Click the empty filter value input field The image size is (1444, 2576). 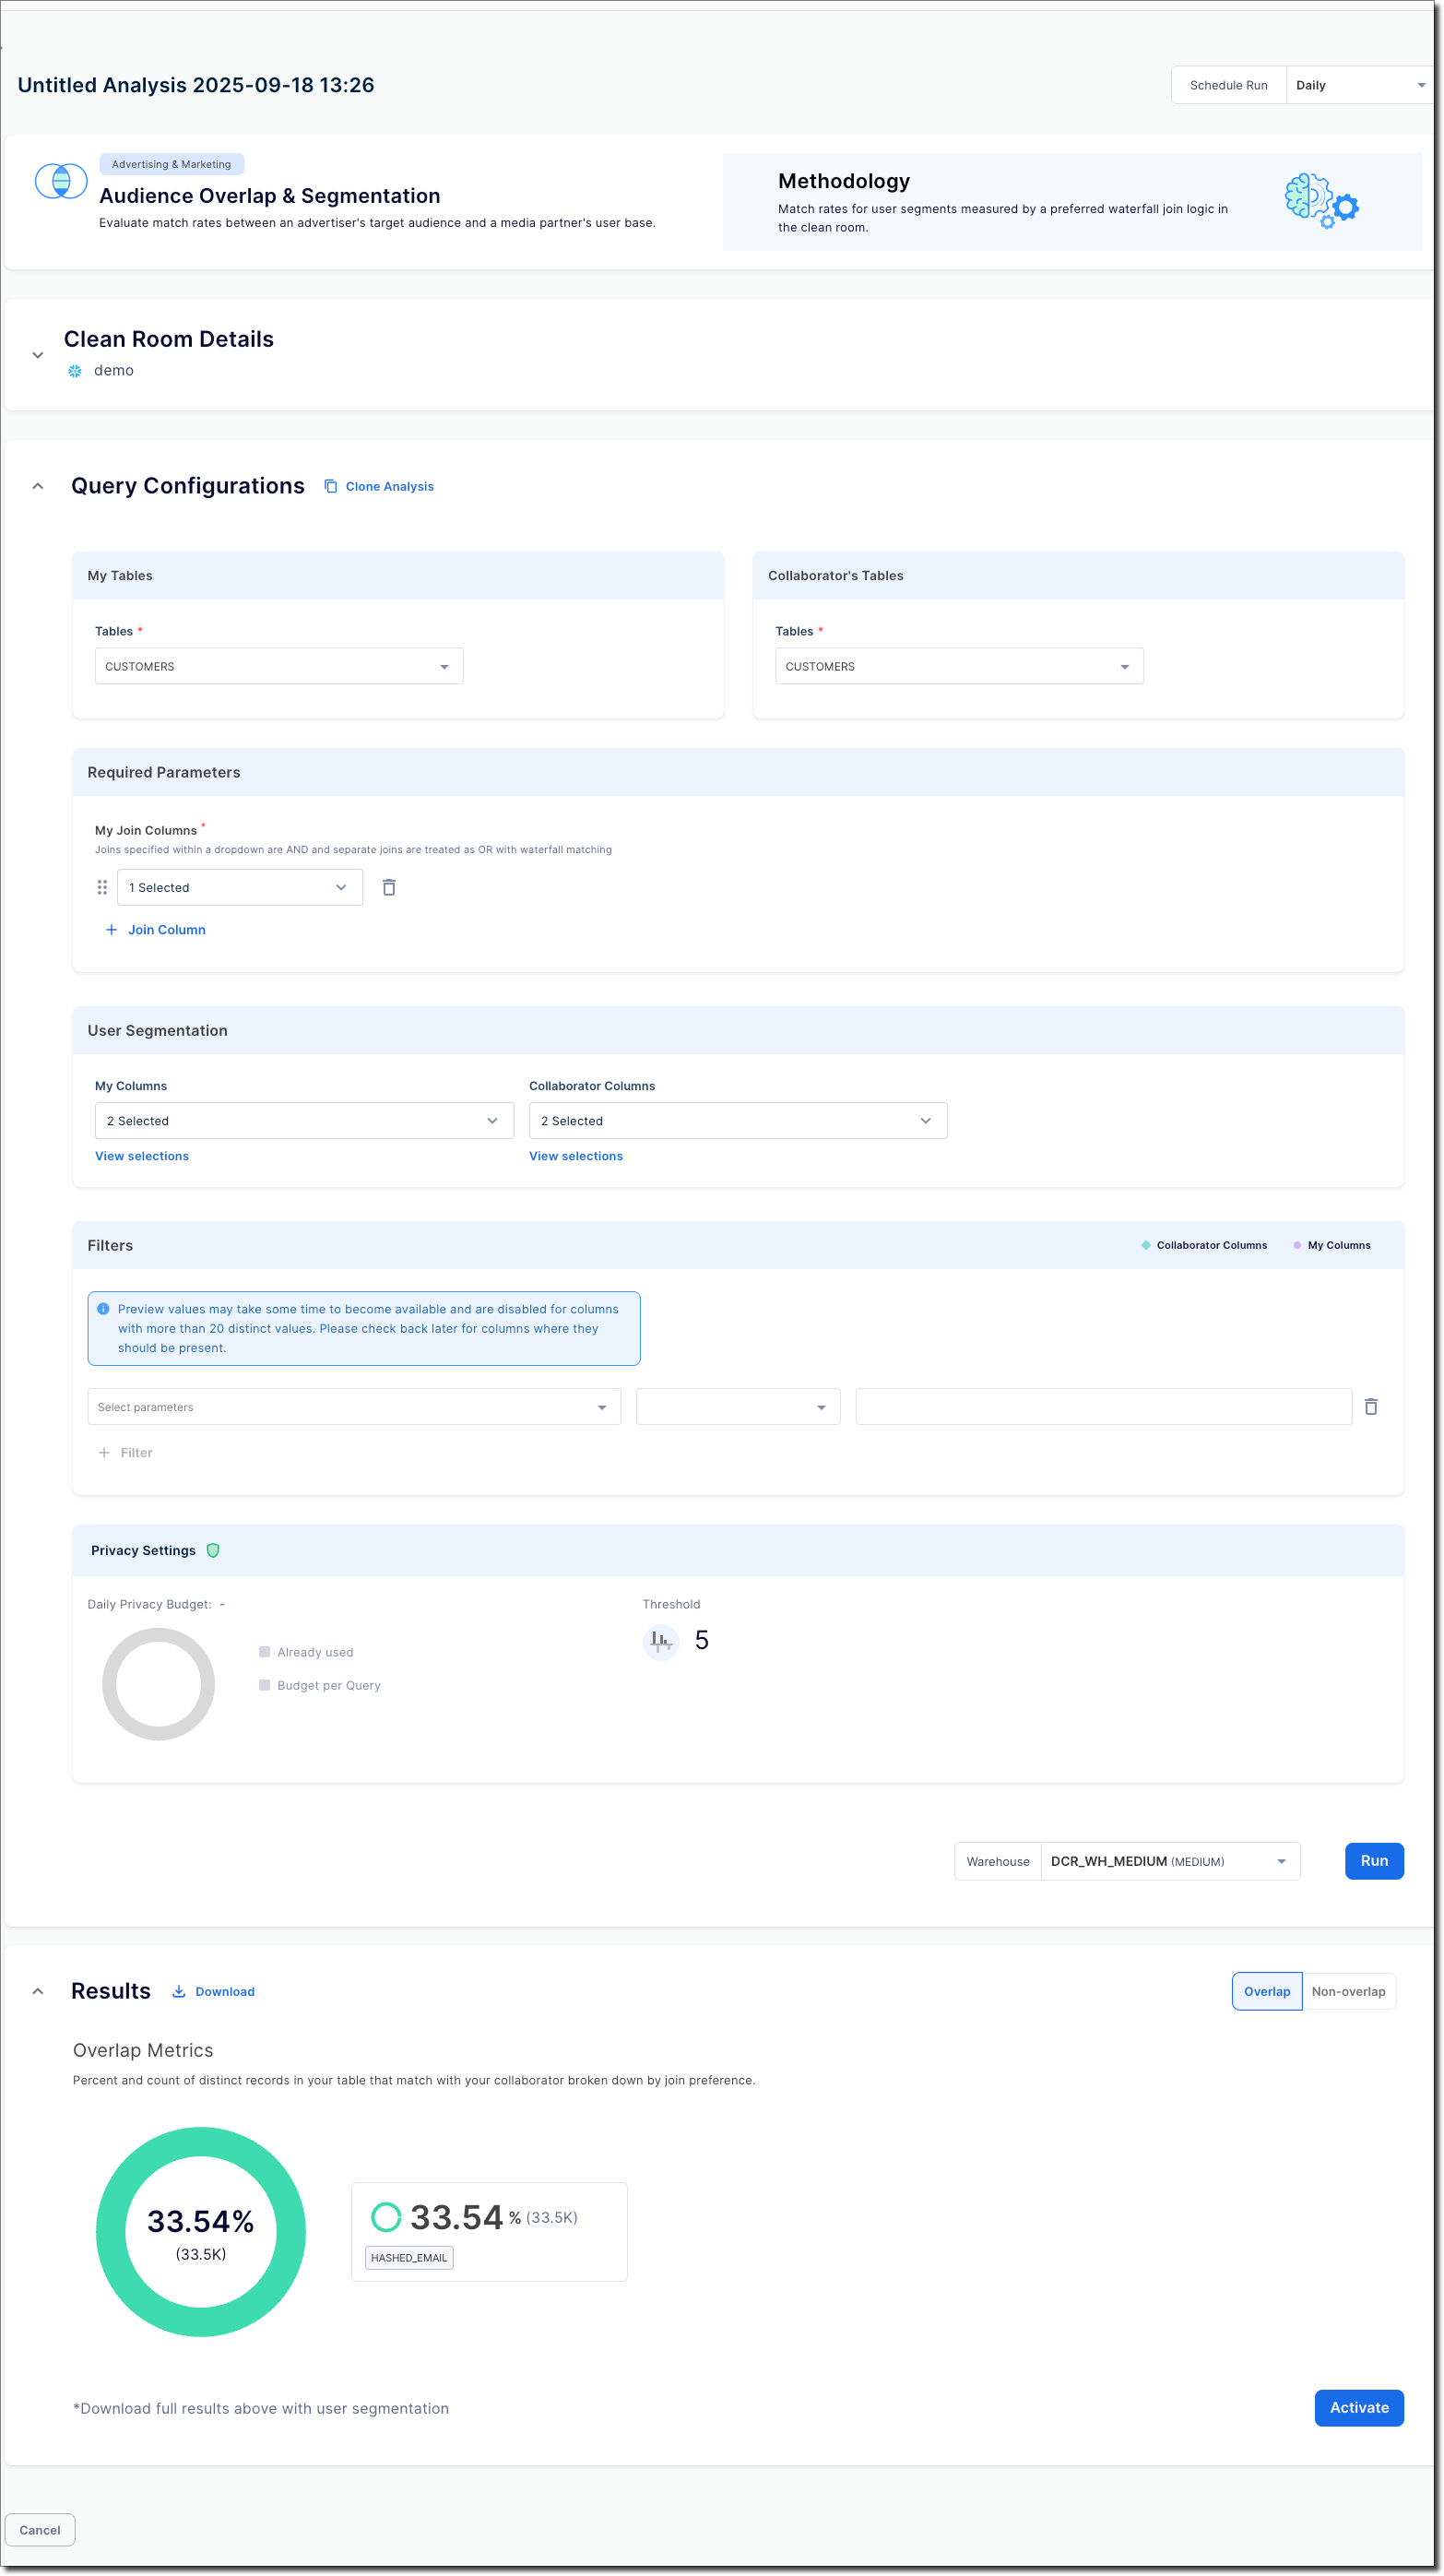pyautogui.click(x=1103, y=1406)
